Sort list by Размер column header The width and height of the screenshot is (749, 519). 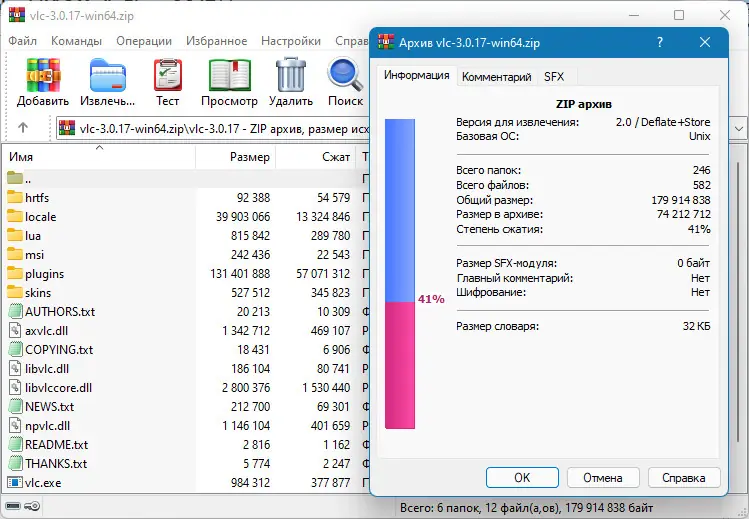[x=235, y=157]
